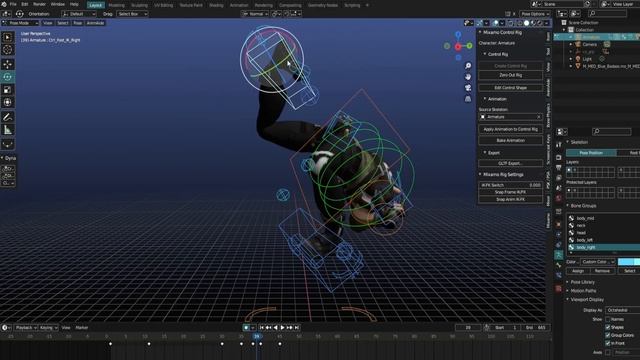Jump to the next keyframe

point(289,327)
